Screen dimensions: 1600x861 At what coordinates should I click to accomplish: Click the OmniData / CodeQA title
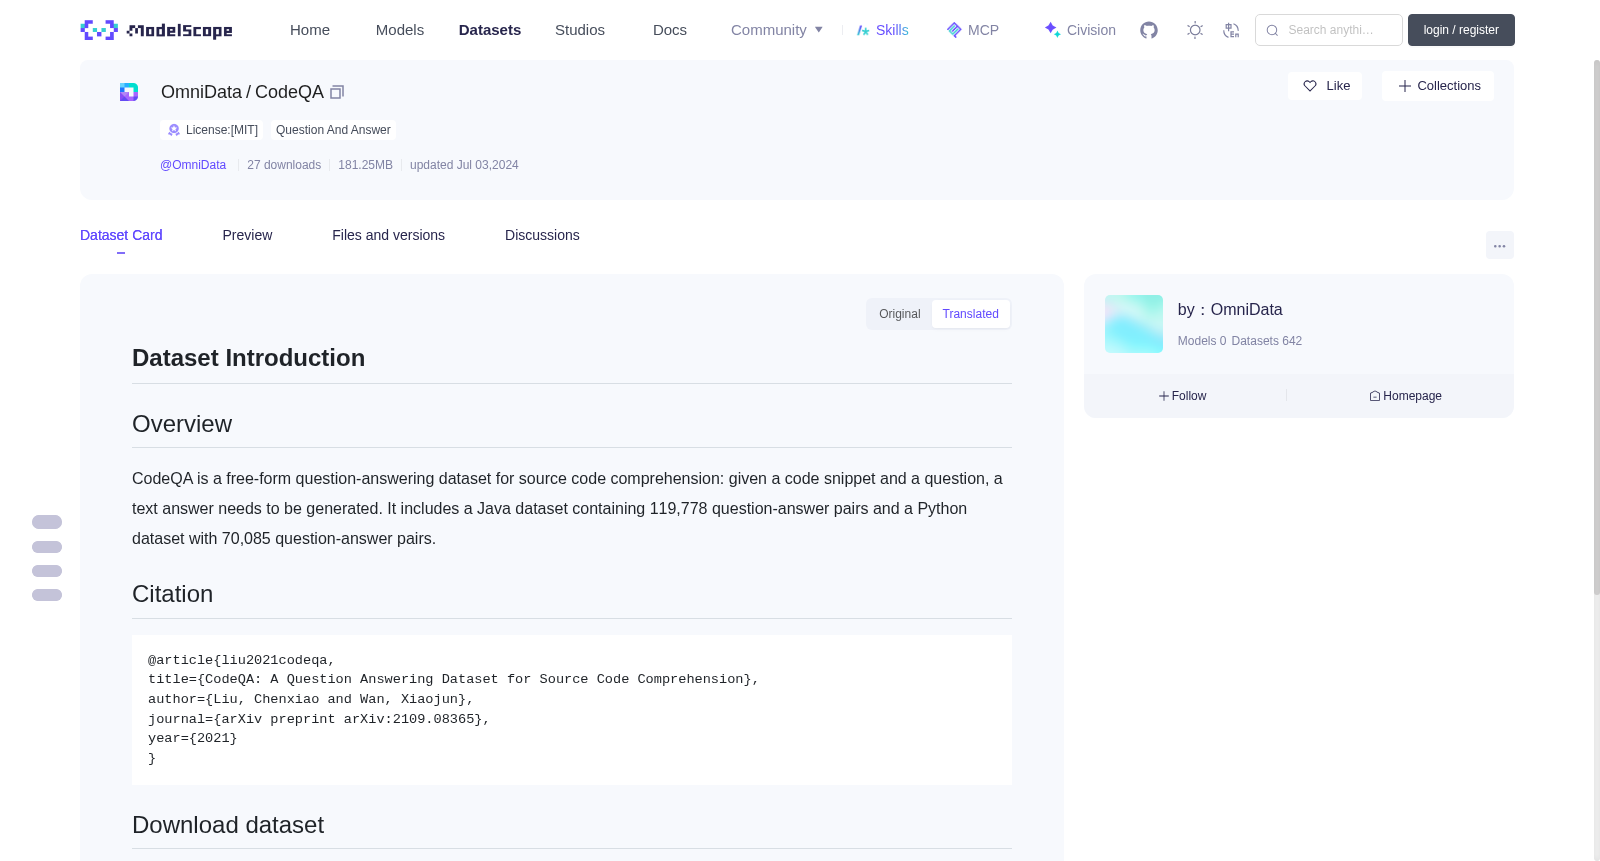[x=242, y=92]
